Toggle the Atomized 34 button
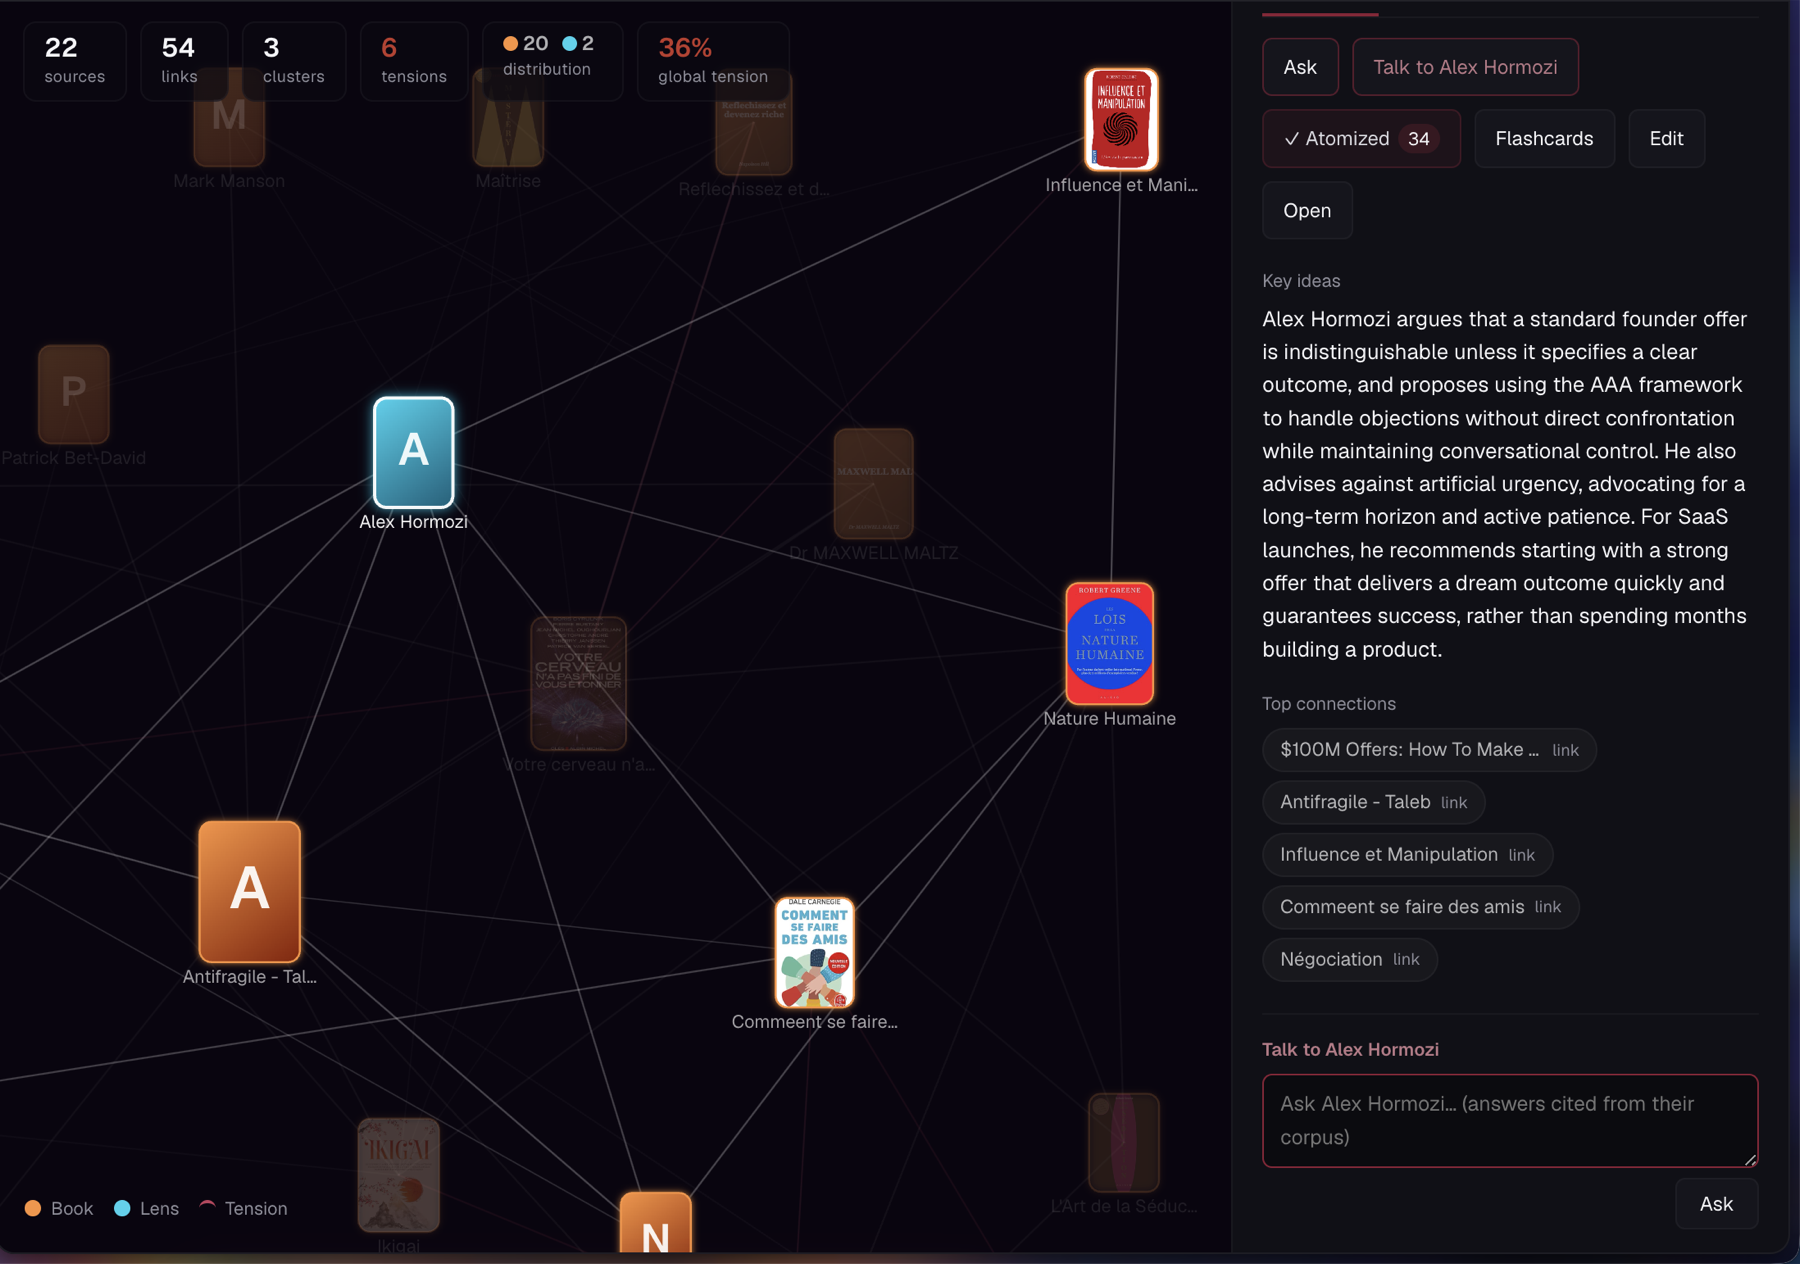Image resolution: width=1800 pixels, height=1264 pixels. click(x=1361, y=138)
